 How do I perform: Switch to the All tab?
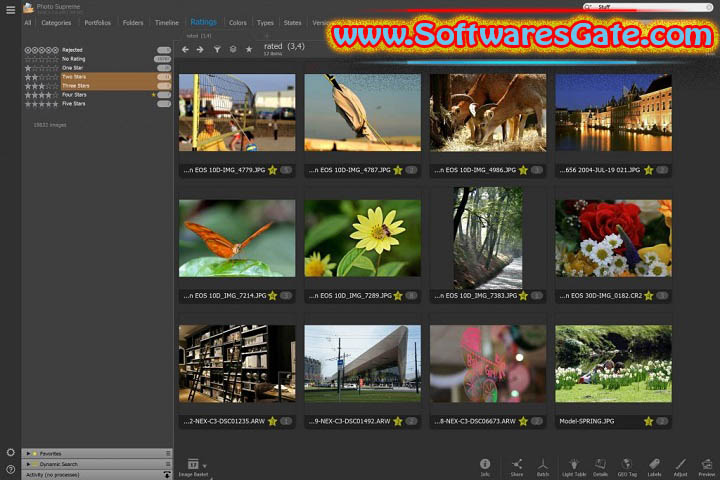click(x=28, y=23)
